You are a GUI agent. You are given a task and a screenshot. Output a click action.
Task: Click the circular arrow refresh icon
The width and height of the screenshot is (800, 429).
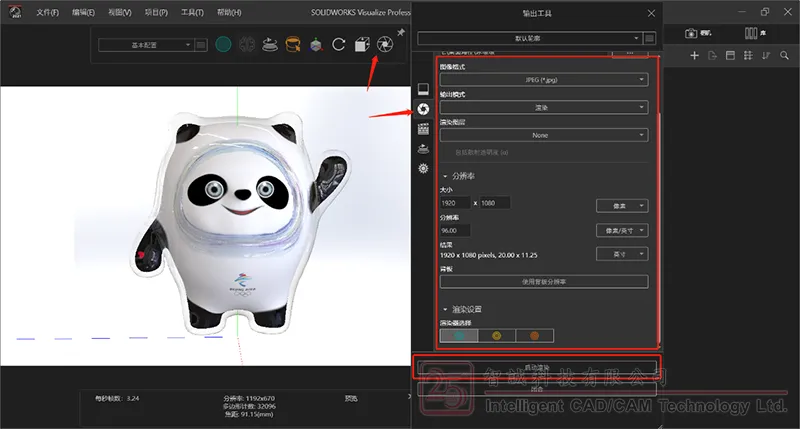pos(339,45)
